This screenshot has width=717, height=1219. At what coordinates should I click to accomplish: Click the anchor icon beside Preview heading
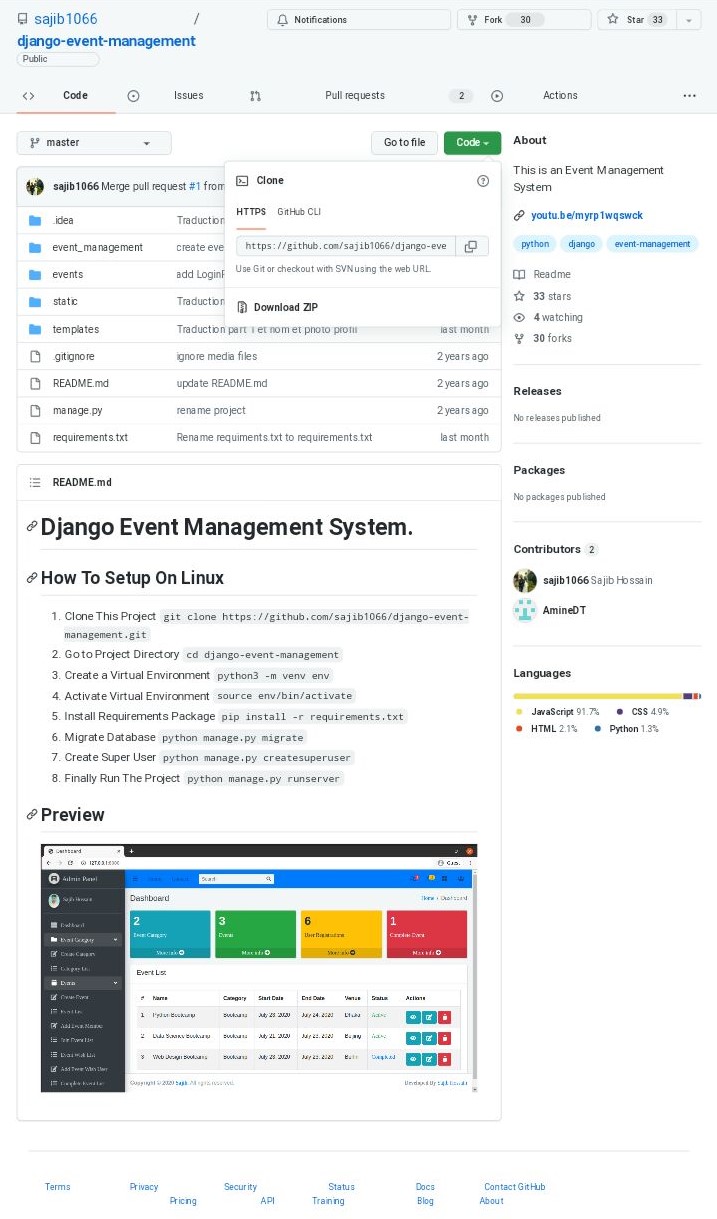pyautogui.click(x=32, y=815)
